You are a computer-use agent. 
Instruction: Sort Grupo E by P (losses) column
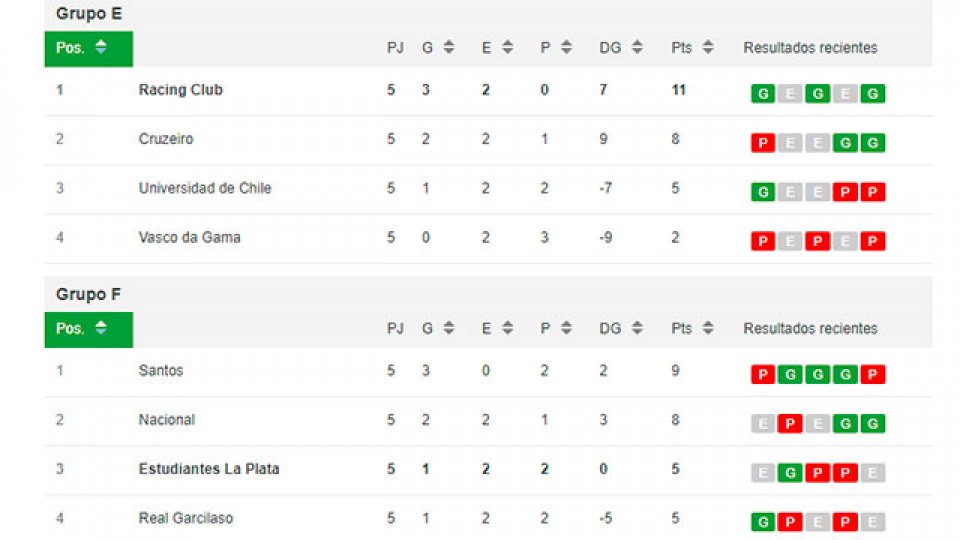pos(566,48)
